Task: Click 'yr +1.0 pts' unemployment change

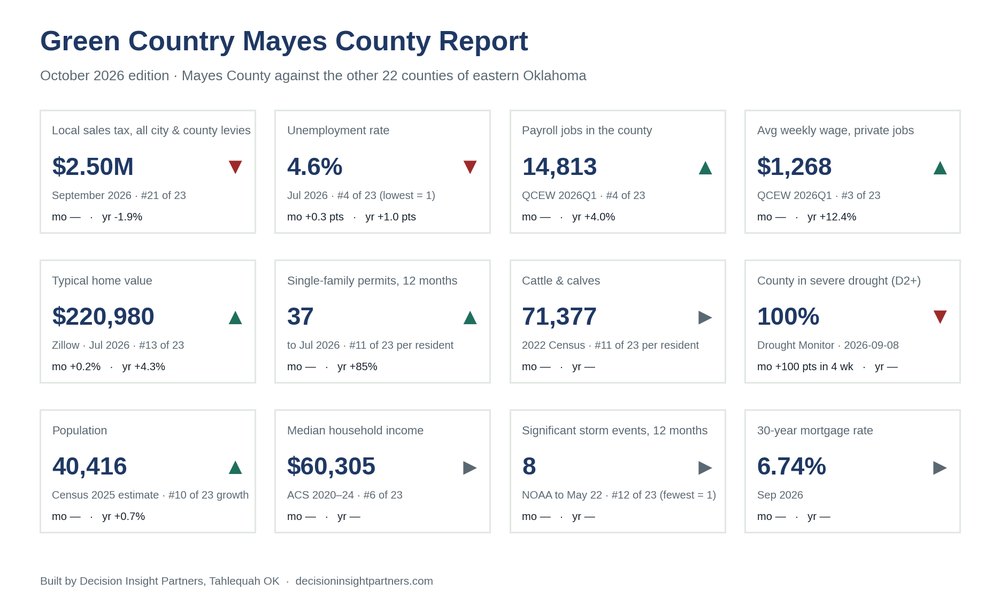Action: [x=390, y=217]
